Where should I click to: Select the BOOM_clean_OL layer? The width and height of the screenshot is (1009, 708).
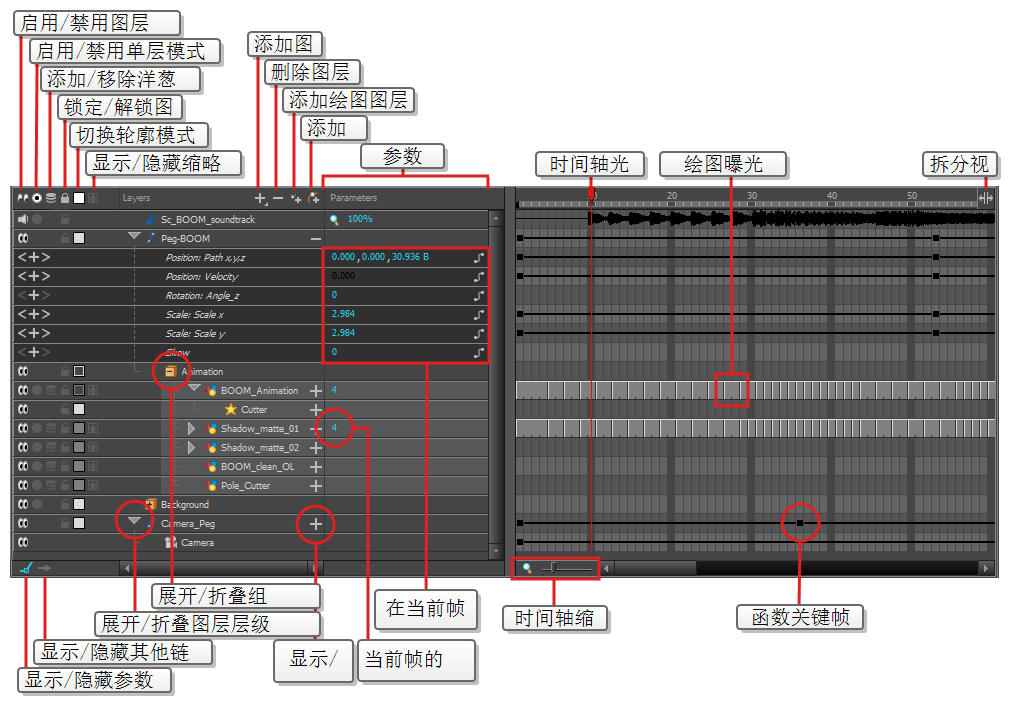[259, 467]
